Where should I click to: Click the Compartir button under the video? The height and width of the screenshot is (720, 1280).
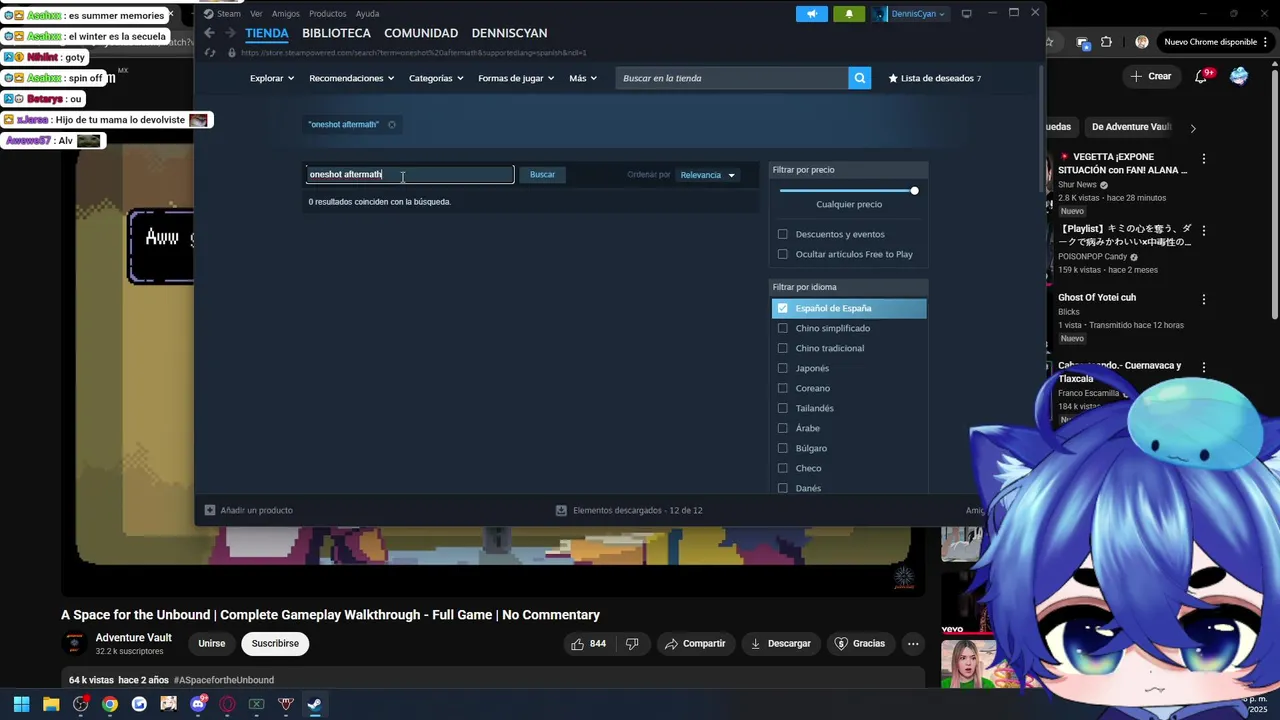(x=695, y=644)
